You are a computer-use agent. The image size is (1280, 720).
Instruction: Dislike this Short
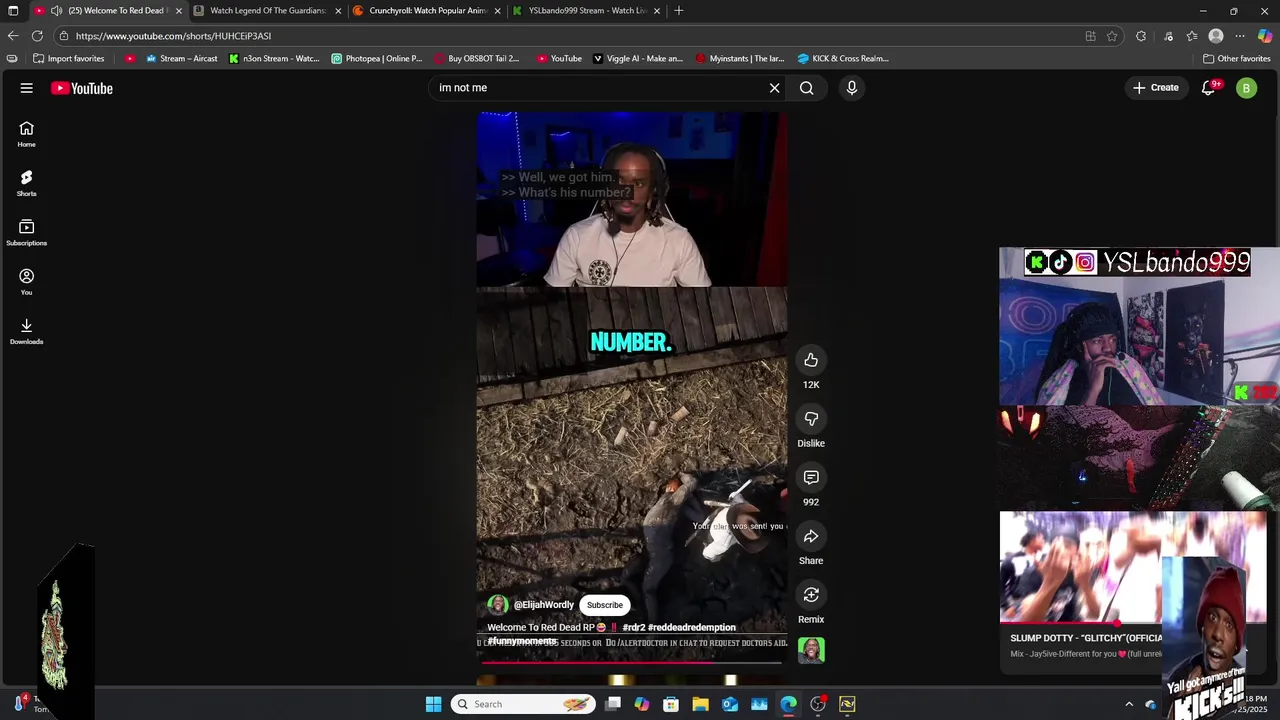pos(811,418)
